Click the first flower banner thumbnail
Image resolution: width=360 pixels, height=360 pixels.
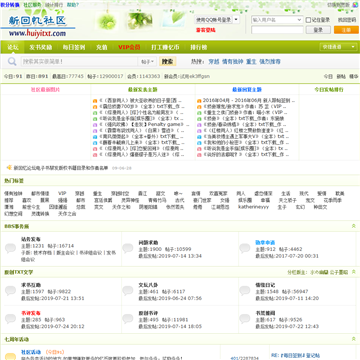click(x=107, y=21)
